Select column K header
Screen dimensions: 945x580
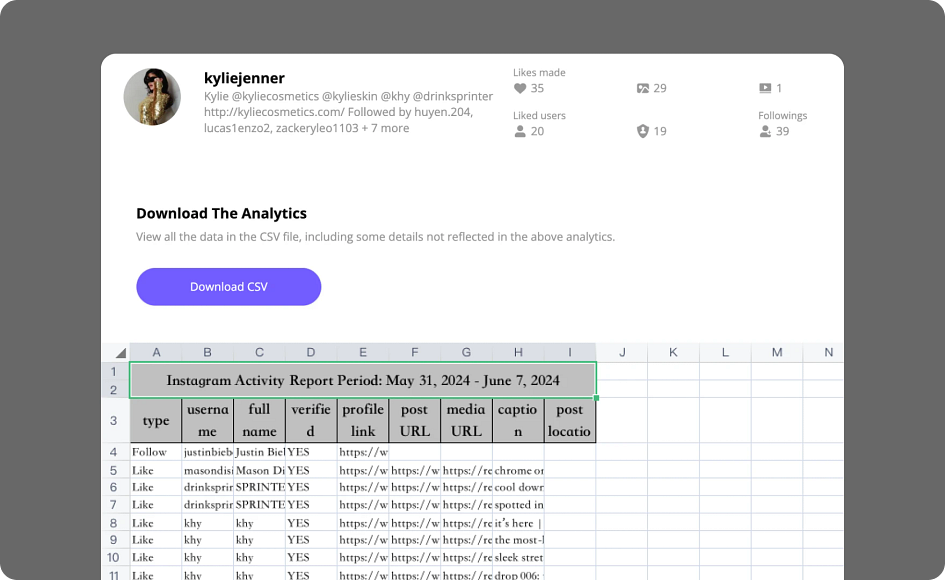coord(674,353)
